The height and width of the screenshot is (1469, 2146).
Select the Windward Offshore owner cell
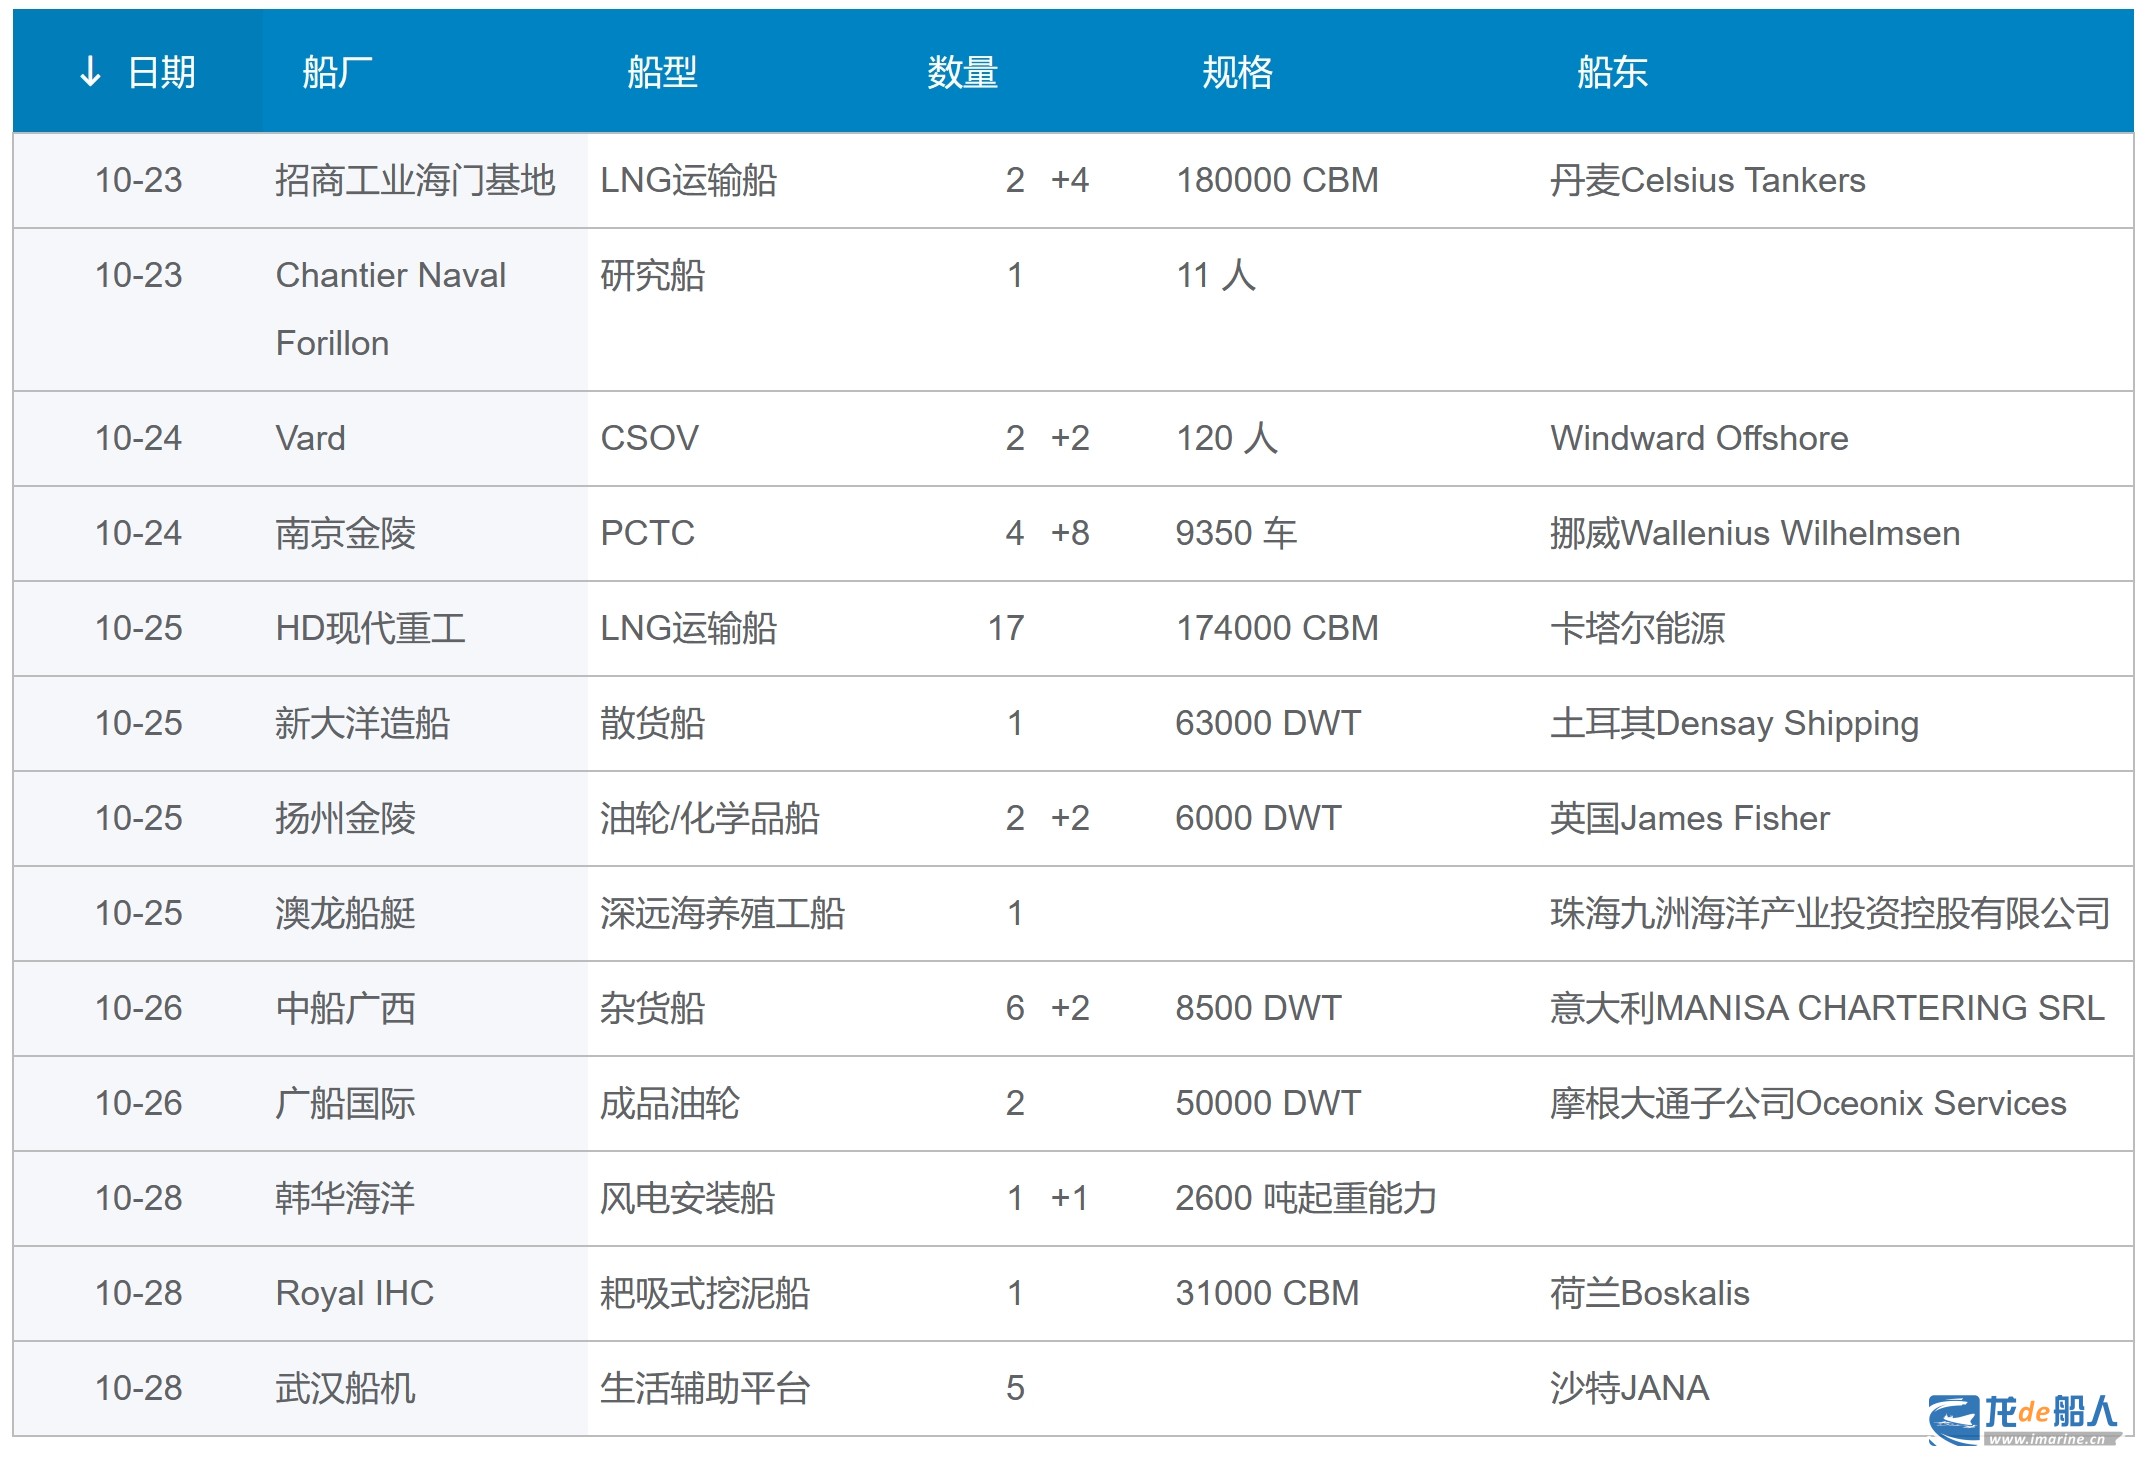pyautogui.click(x=1699, y=438)
